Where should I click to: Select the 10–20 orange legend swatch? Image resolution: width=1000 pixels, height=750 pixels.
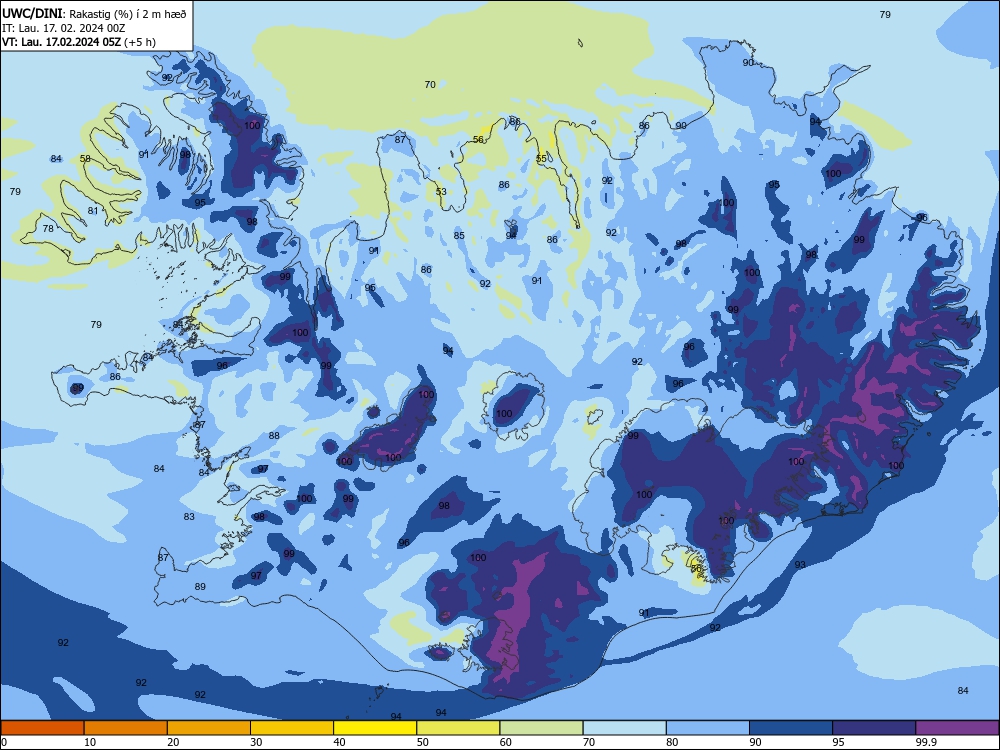pos(126,728)
